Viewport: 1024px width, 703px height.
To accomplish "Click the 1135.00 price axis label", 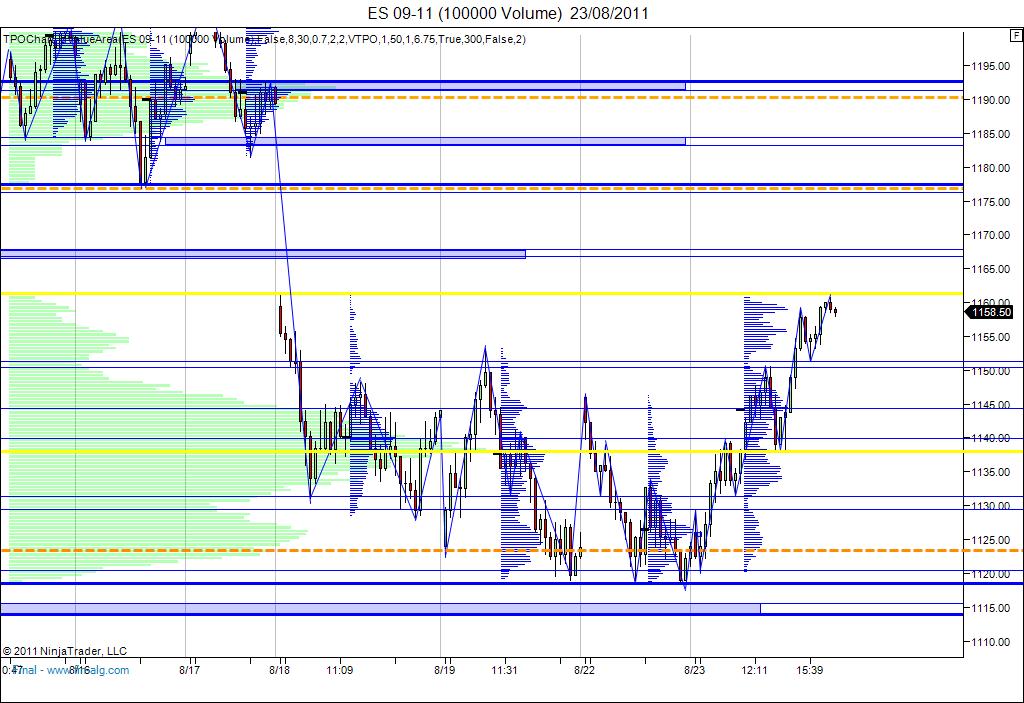I will tap(991, 472).
